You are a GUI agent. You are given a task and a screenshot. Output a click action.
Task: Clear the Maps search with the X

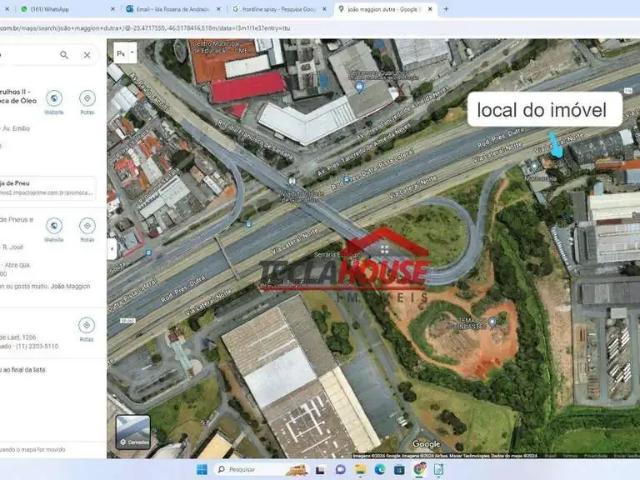click(x=87, y=55)
